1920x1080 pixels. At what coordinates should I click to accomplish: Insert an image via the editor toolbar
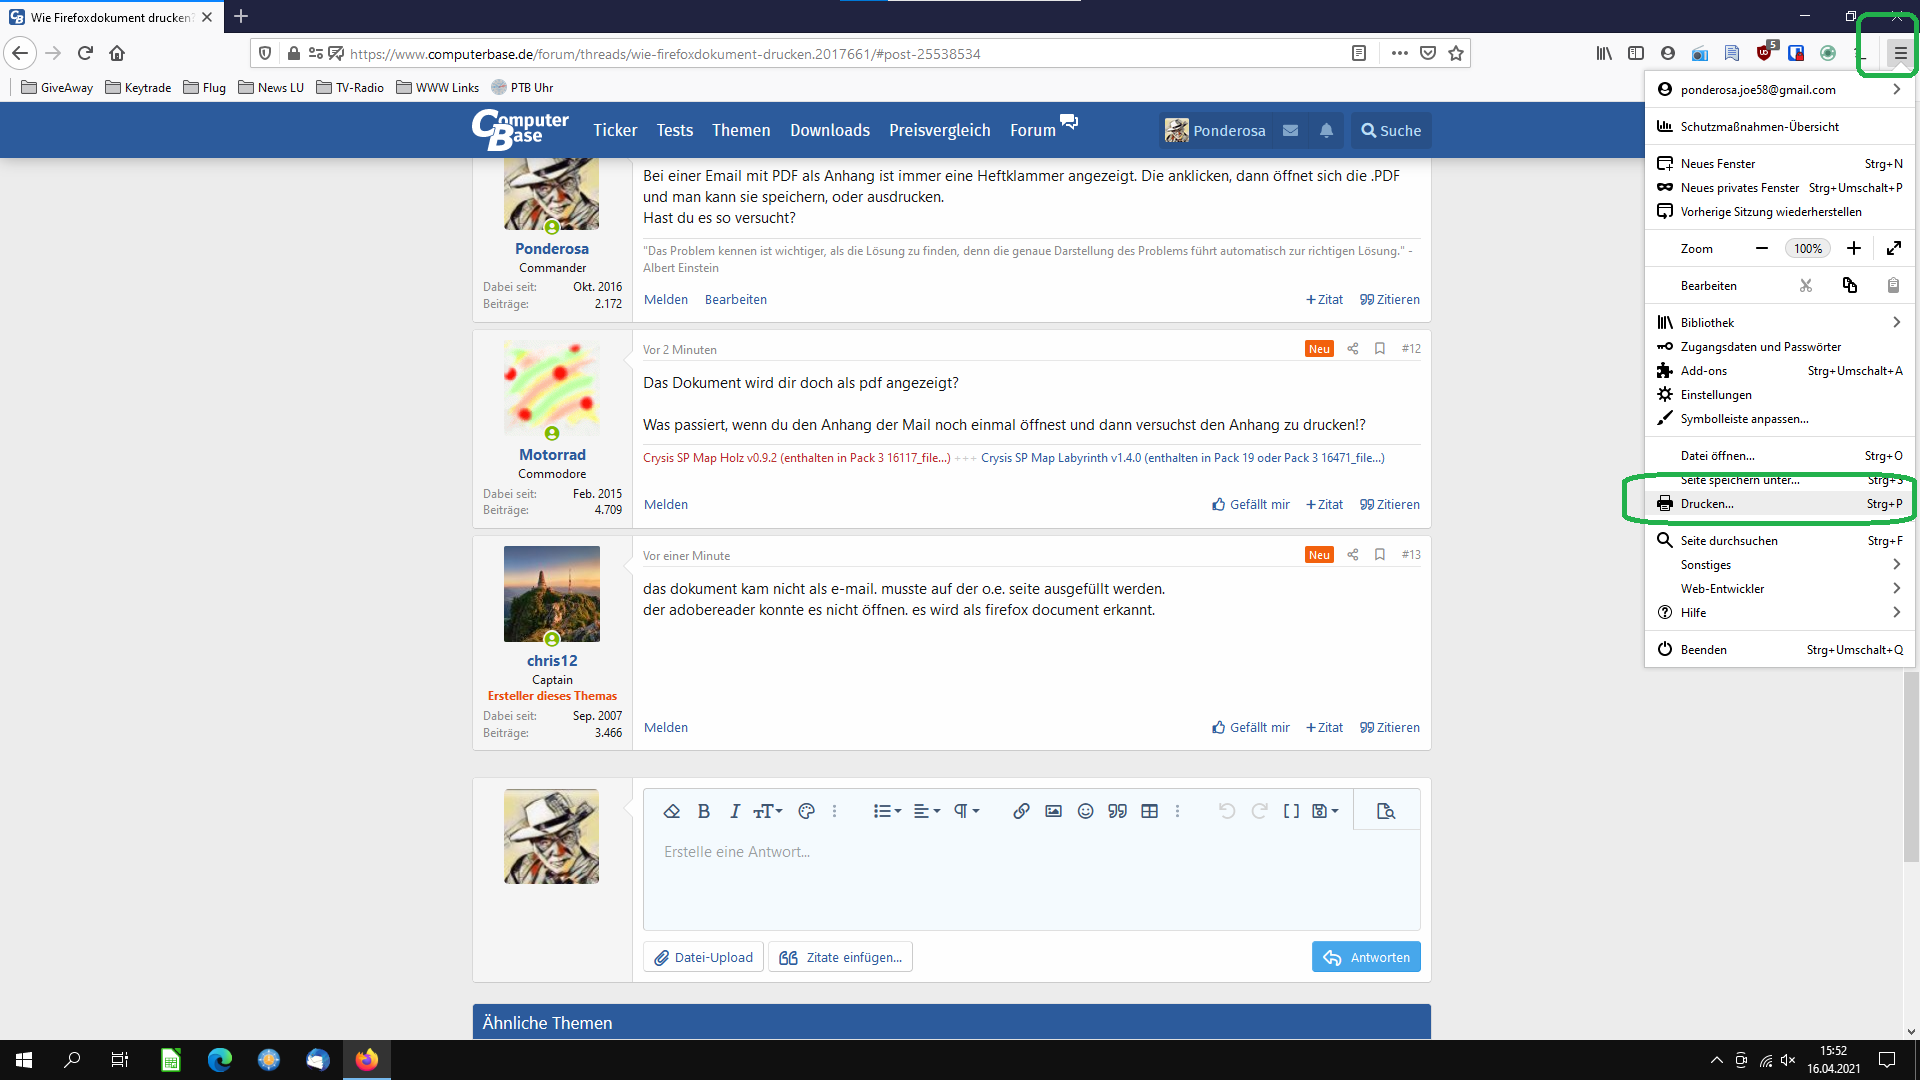[x=1053, y=811]
